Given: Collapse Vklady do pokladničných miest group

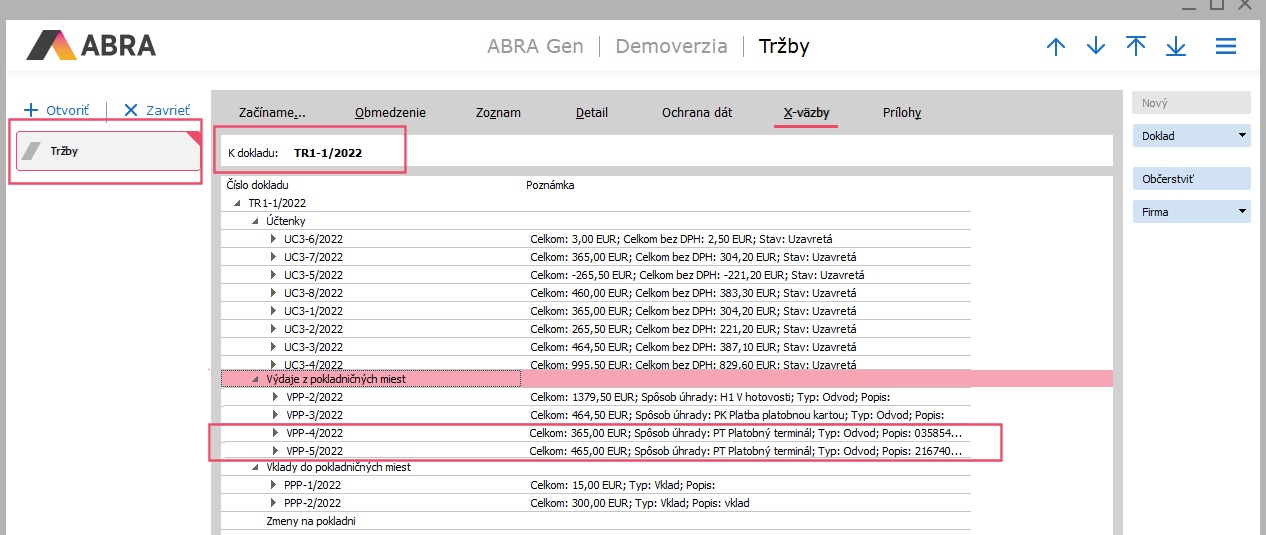Looking at the screenshot, I should (256, 467).
